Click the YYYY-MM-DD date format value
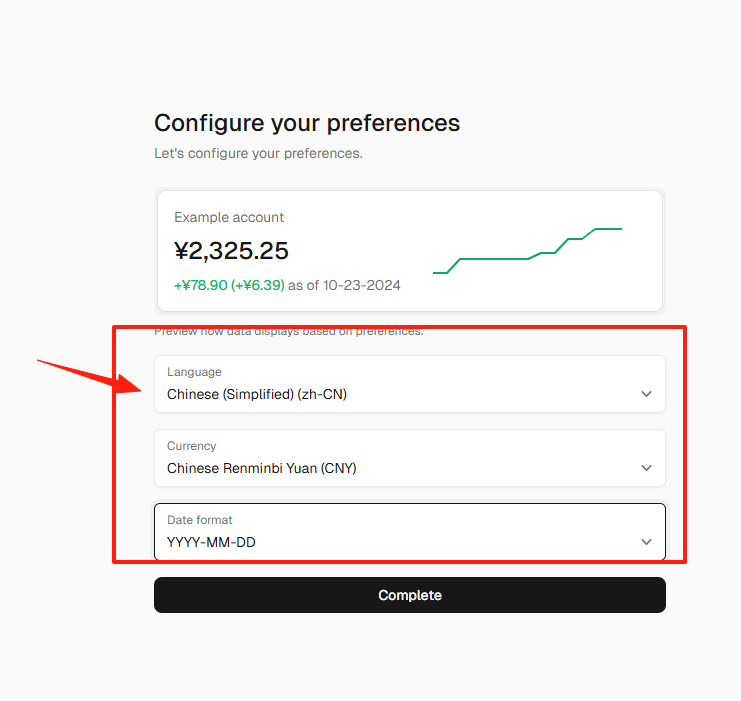Image resolution: width=741 pixels, height=701 pixels. (211, 542)
